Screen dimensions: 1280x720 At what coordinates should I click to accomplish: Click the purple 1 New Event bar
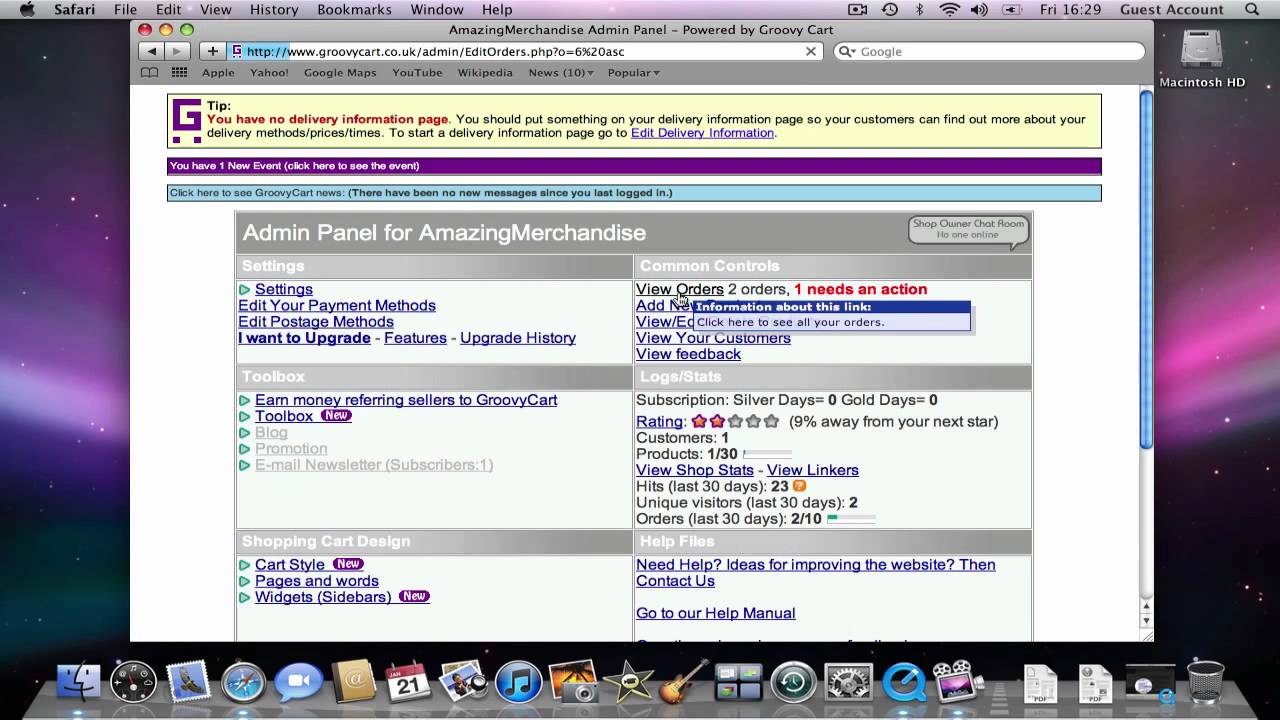coord(634,166)
